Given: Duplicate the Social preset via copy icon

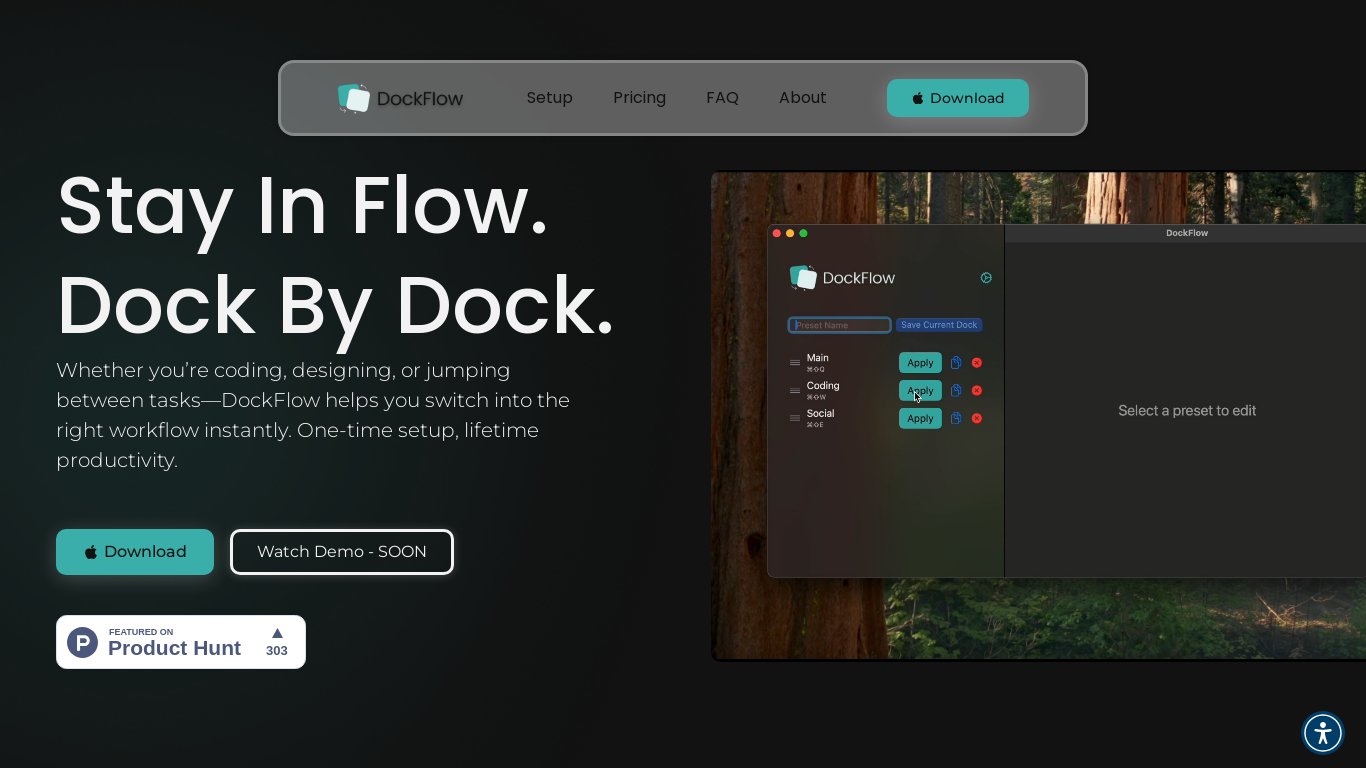Looking at the screenshot, I should click(x=956, y=419).
